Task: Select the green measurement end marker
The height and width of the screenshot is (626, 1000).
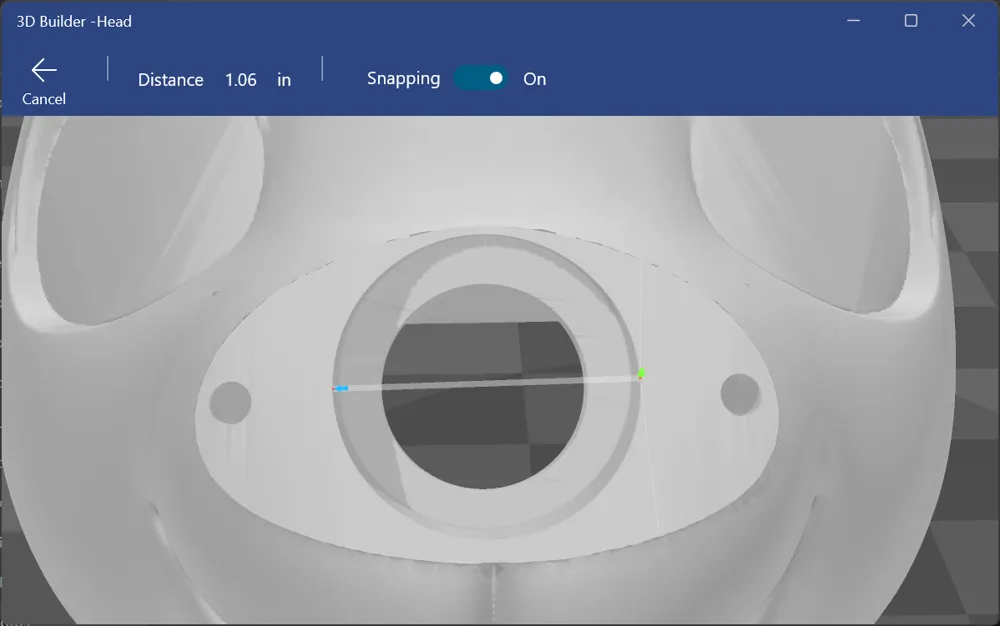Action: tap(641, 373)
